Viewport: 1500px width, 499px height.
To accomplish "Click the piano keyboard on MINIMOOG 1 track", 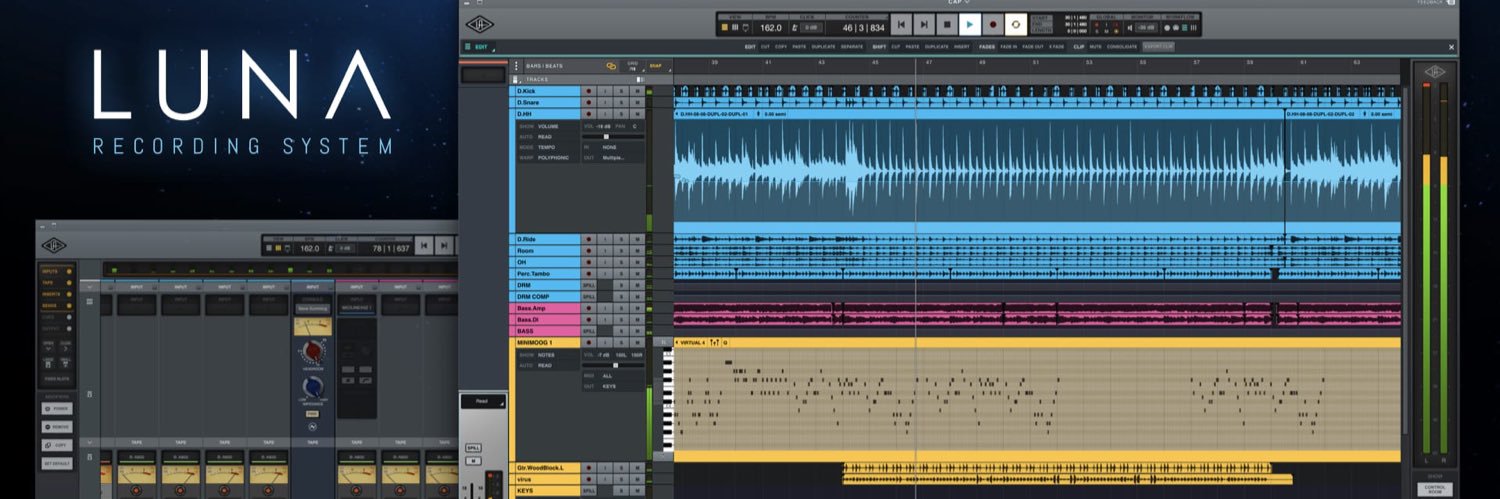I will (x=668, y=401).
